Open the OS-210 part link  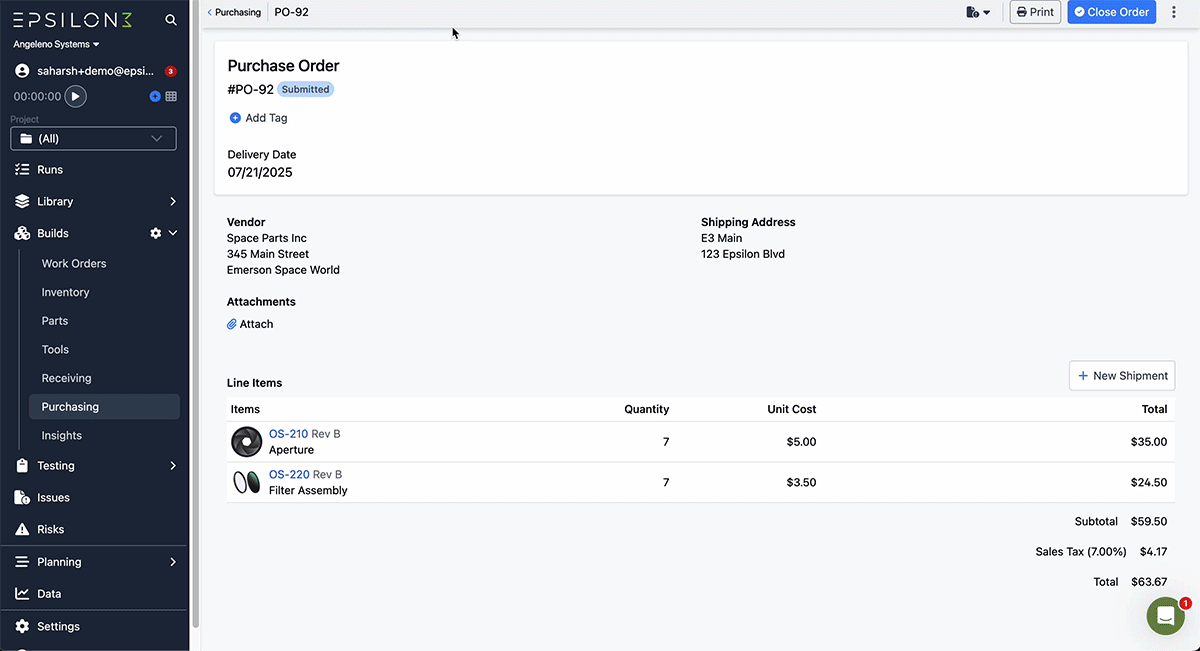pyautogui.click(x=288, y=434)
